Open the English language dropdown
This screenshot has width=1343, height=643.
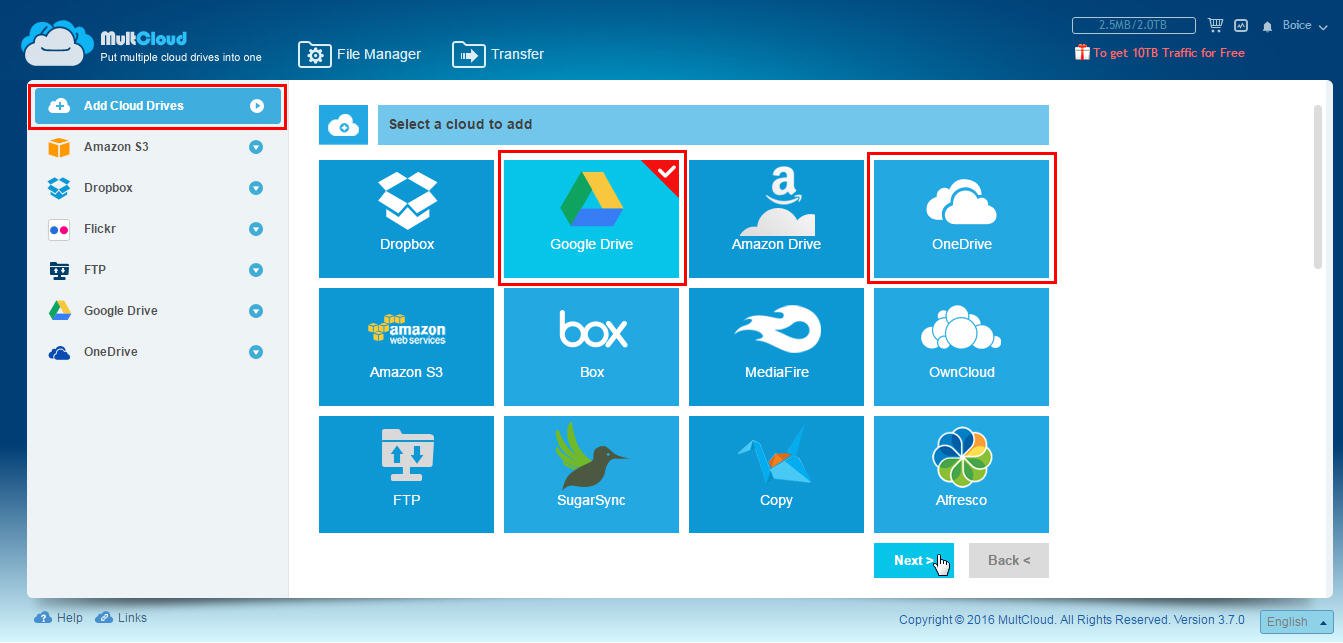1296,622
